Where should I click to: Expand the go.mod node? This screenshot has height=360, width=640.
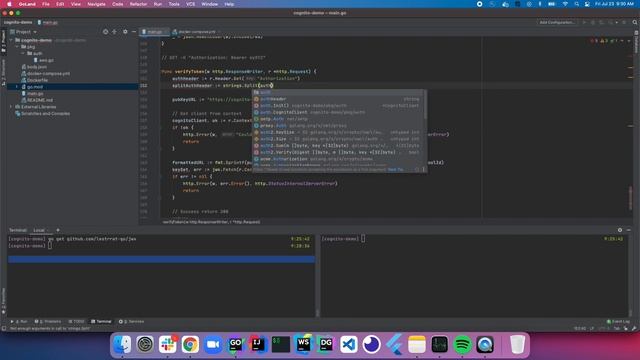pyautogui.click(x=17, y=87)
